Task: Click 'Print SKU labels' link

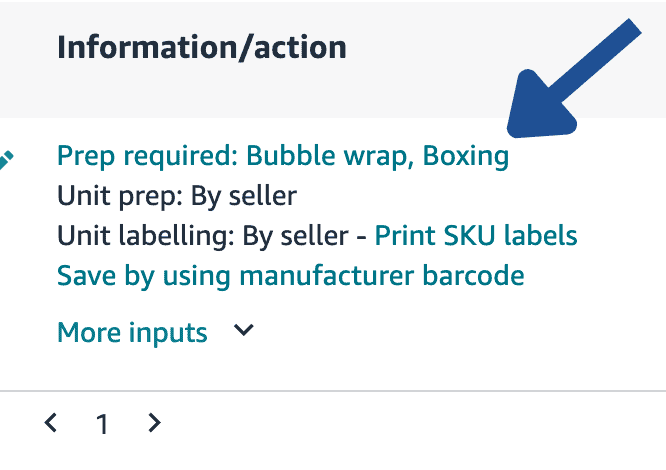Action: pyautogui.click(x=475, y=236)
